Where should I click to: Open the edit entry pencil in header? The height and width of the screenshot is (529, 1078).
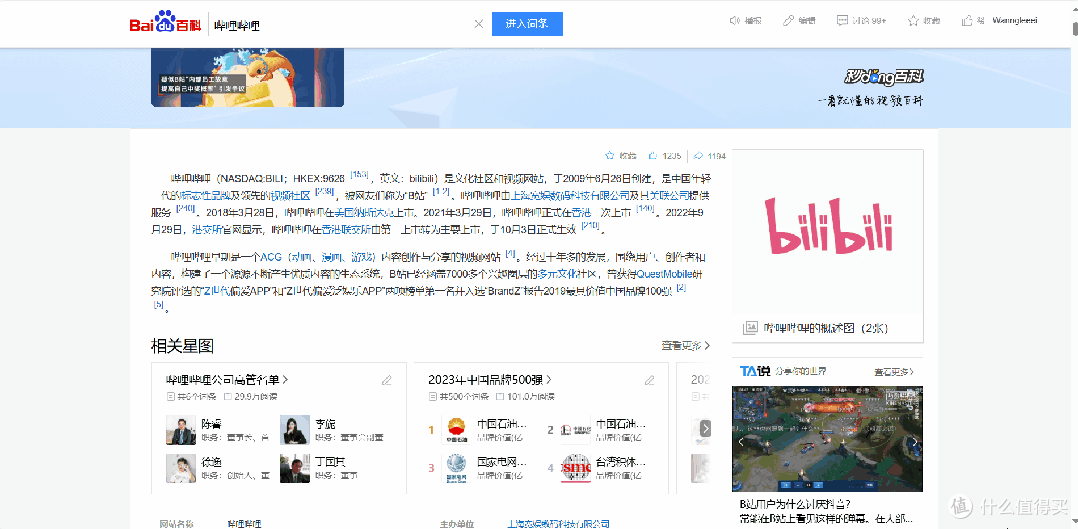pos(789,21)
